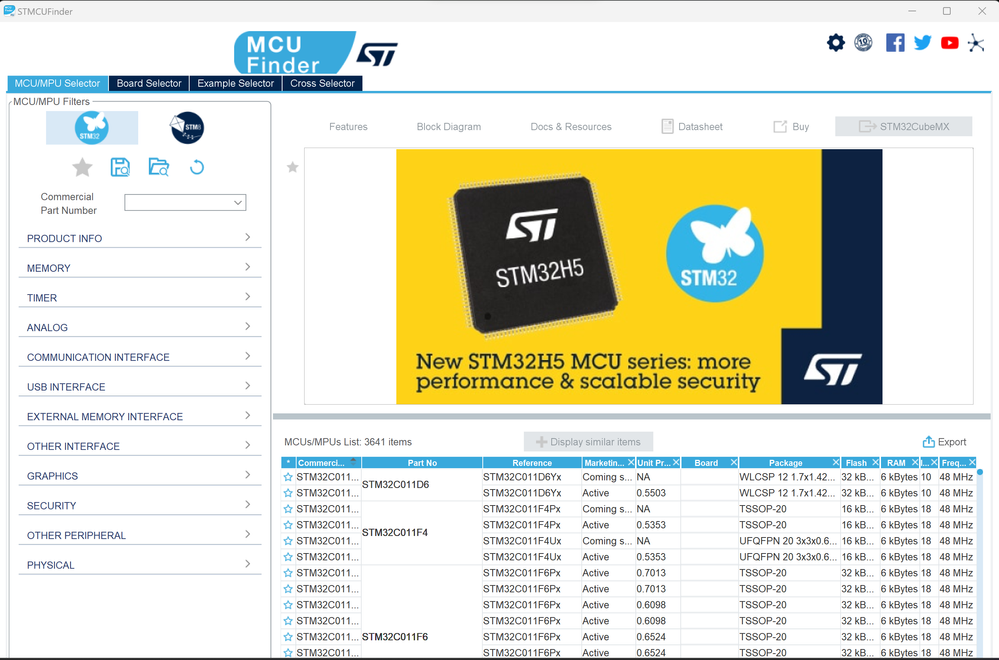Expand the COMMUNICATION INTERFACE filter section
The width and height of the screenshot is (999, 660).
pyautogui.click(x=140, y=357)
